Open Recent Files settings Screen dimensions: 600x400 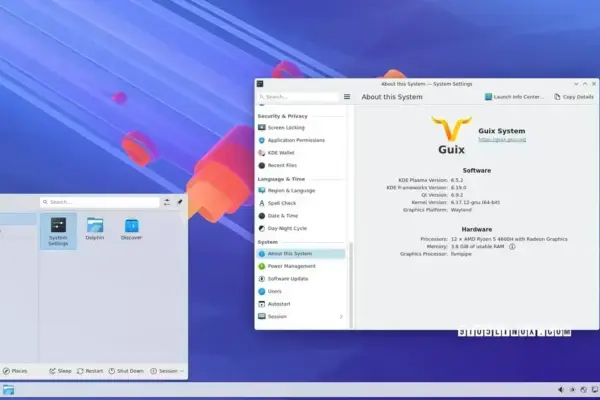(301, 165)
